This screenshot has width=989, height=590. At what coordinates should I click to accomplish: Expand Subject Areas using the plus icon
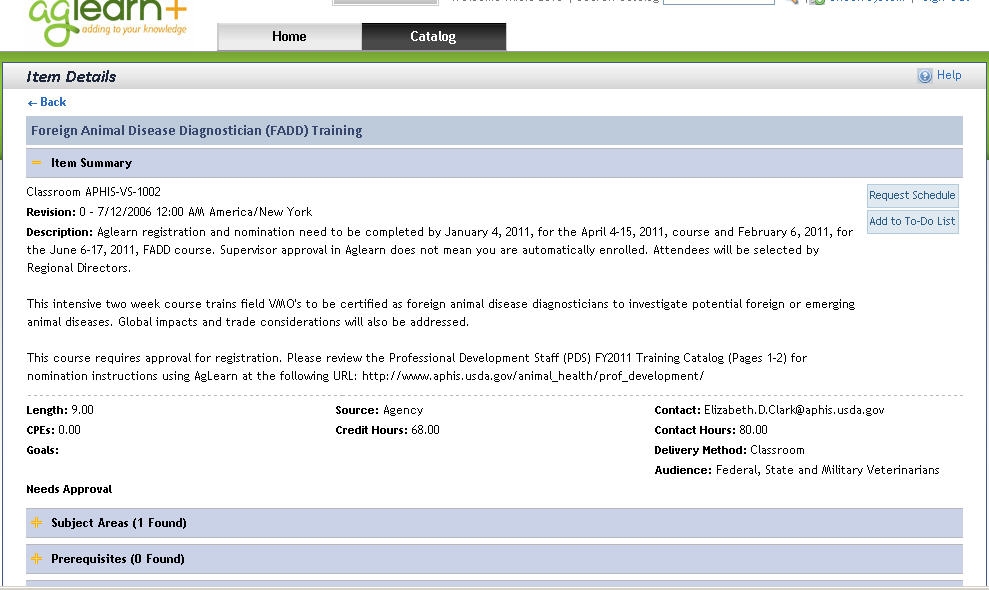point(37,523)
